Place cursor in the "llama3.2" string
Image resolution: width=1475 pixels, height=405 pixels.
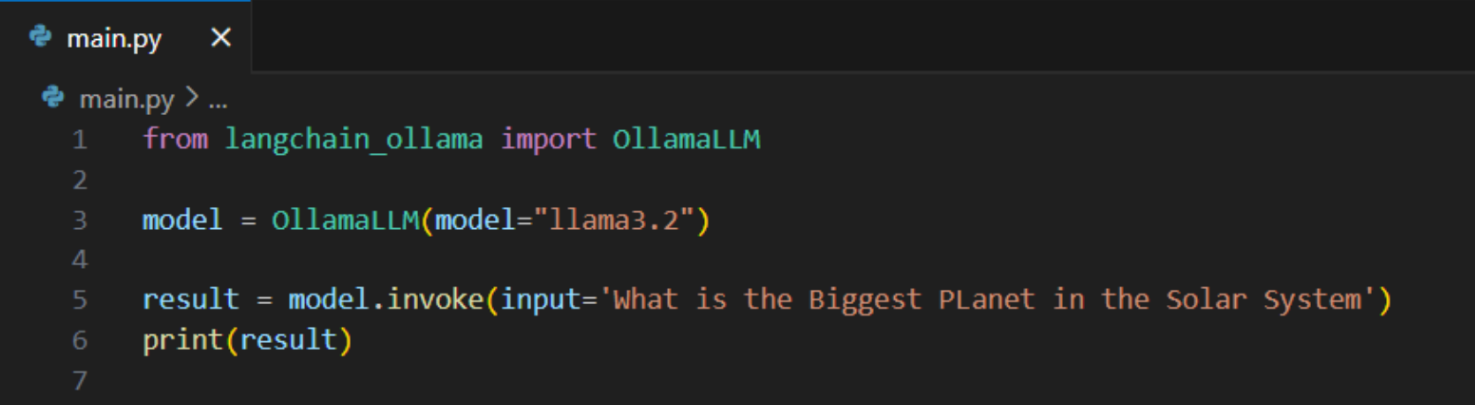click(614, 219)
